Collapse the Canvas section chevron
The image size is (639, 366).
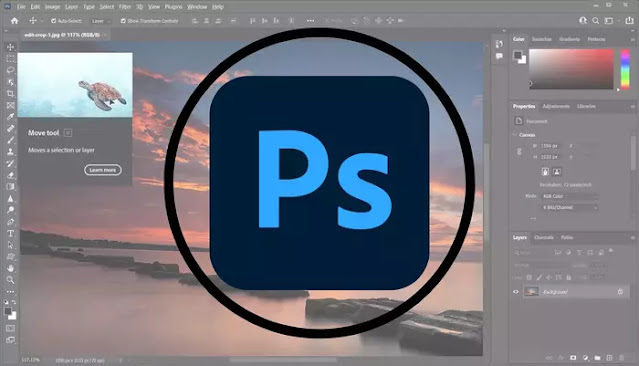(x=515, y=134)
